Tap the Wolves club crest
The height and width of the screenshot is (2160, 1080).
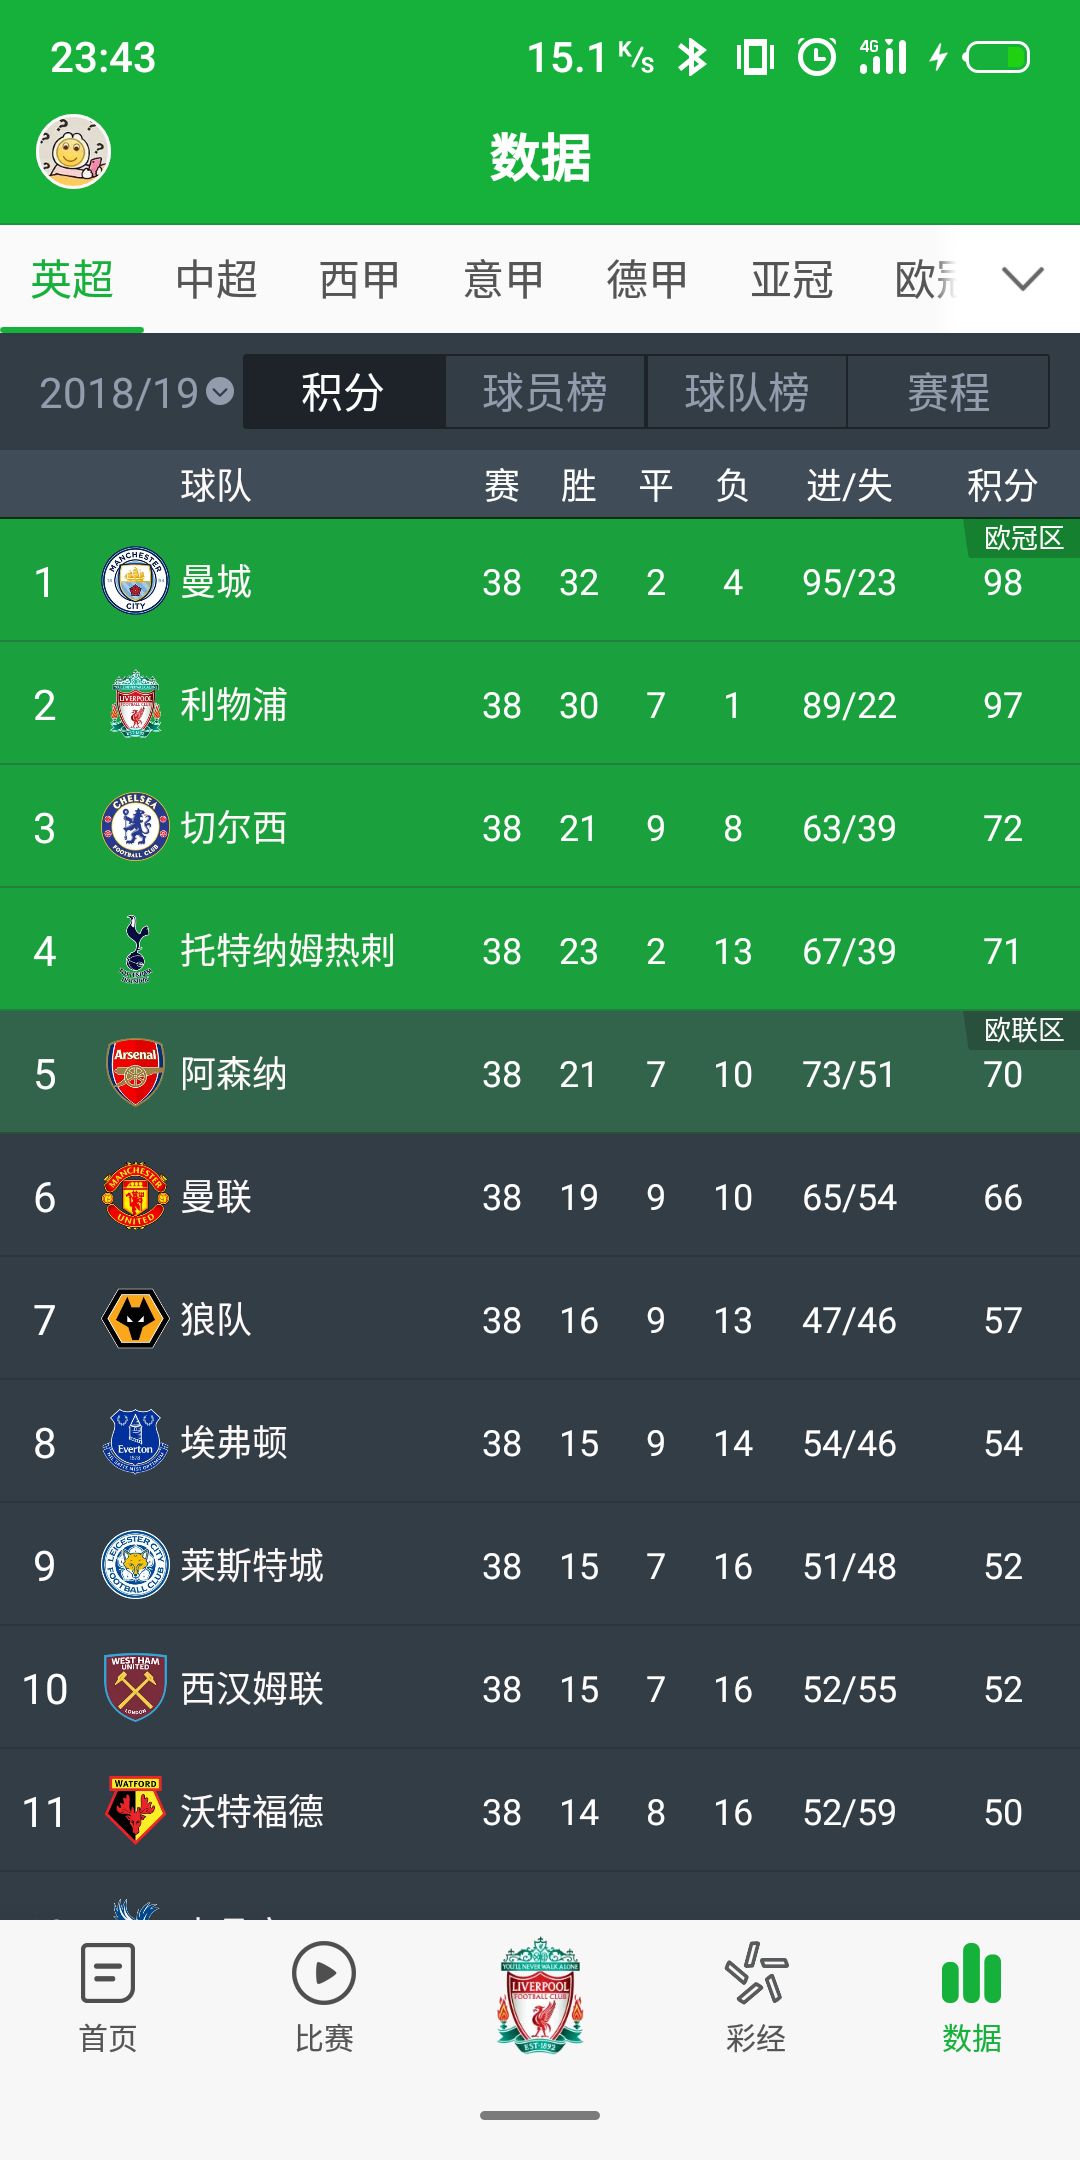[x=135, y=1319]
